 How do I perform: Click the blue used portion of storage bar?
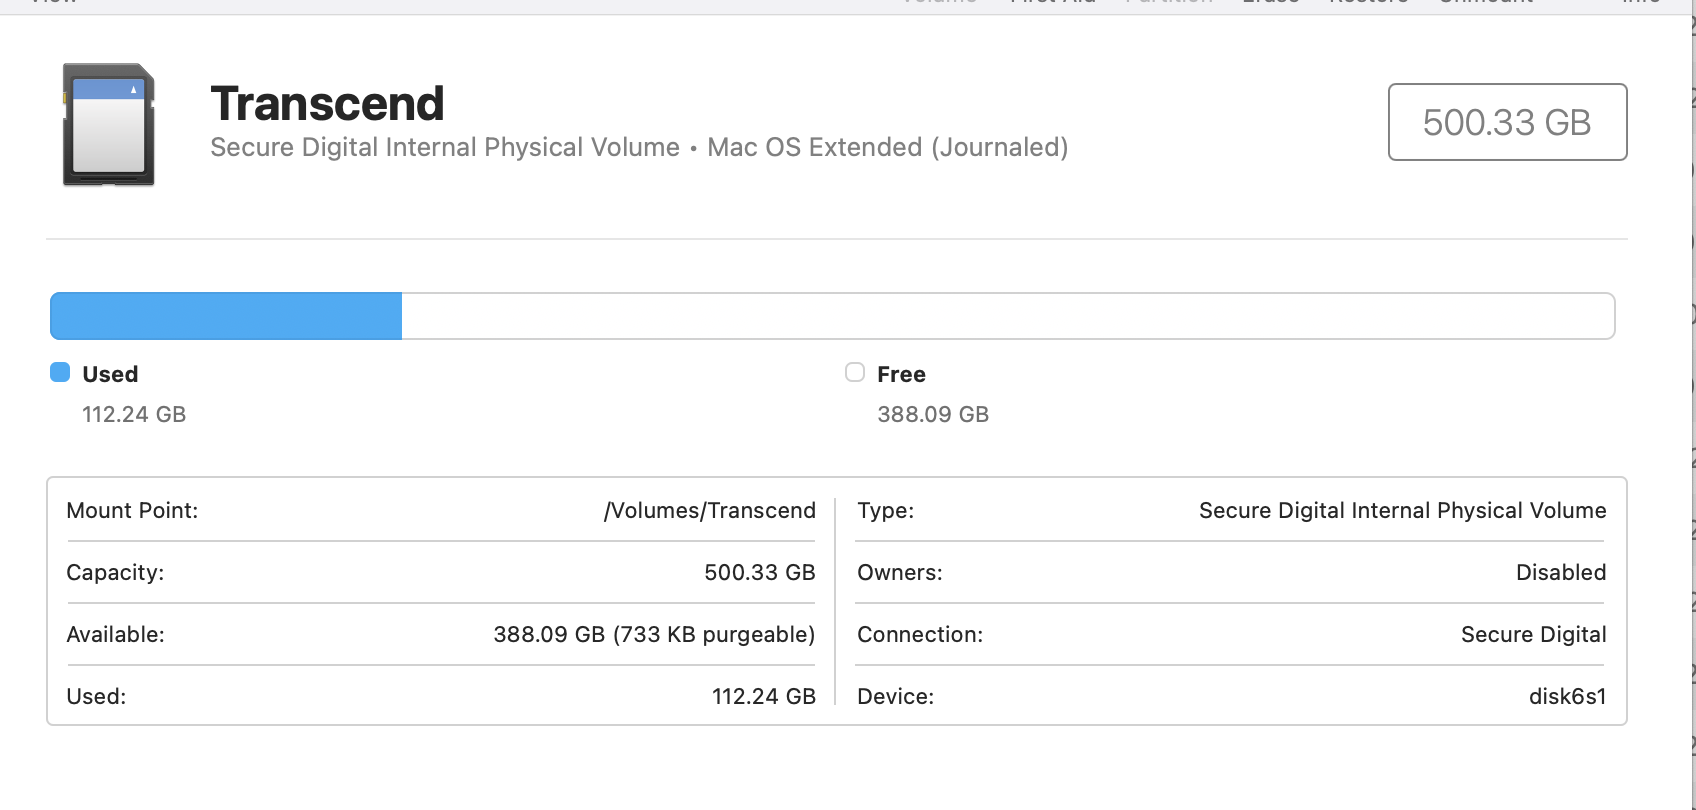(226, 316)
